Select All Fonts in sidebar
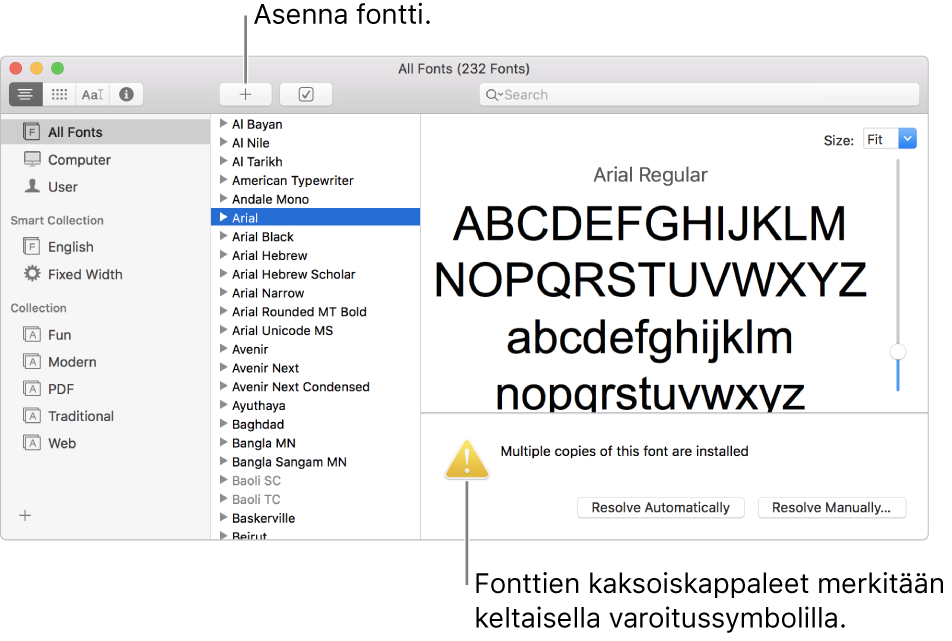This screenshot has height=641, width=952. [106, 132]
